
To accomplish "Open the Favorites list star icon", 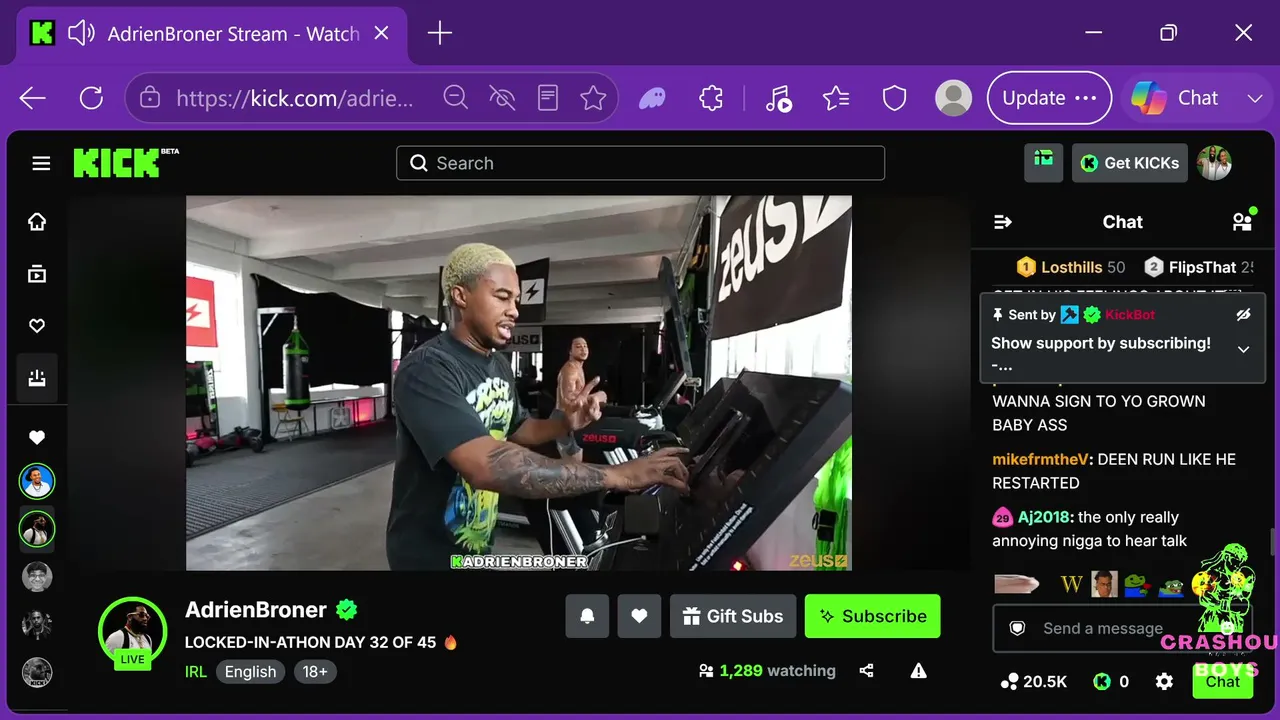I will tap(836, 98).
